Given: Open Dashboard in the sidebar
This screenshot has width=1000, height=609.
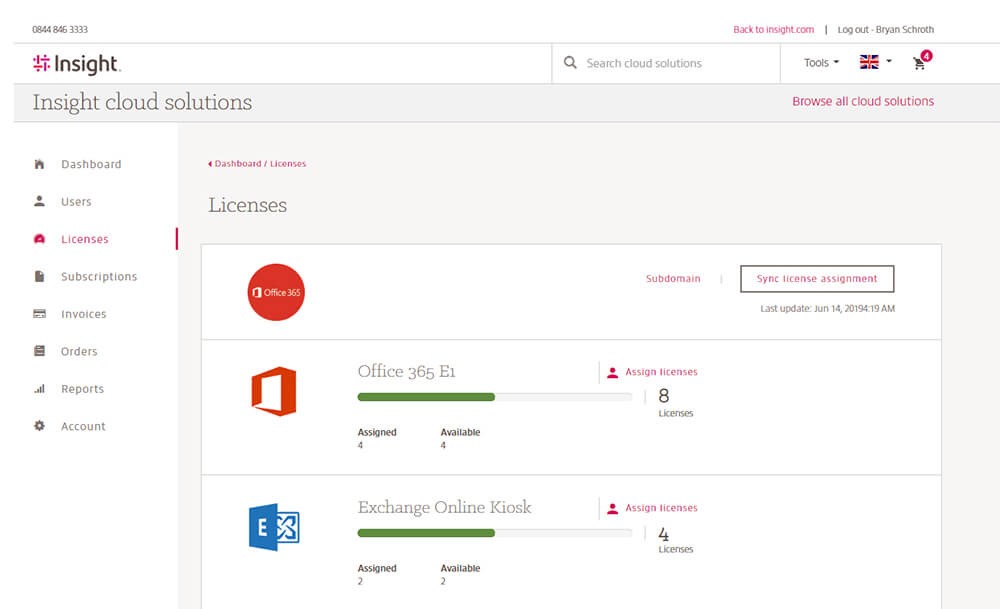Looking at the screenshot, I should (91, 164).
